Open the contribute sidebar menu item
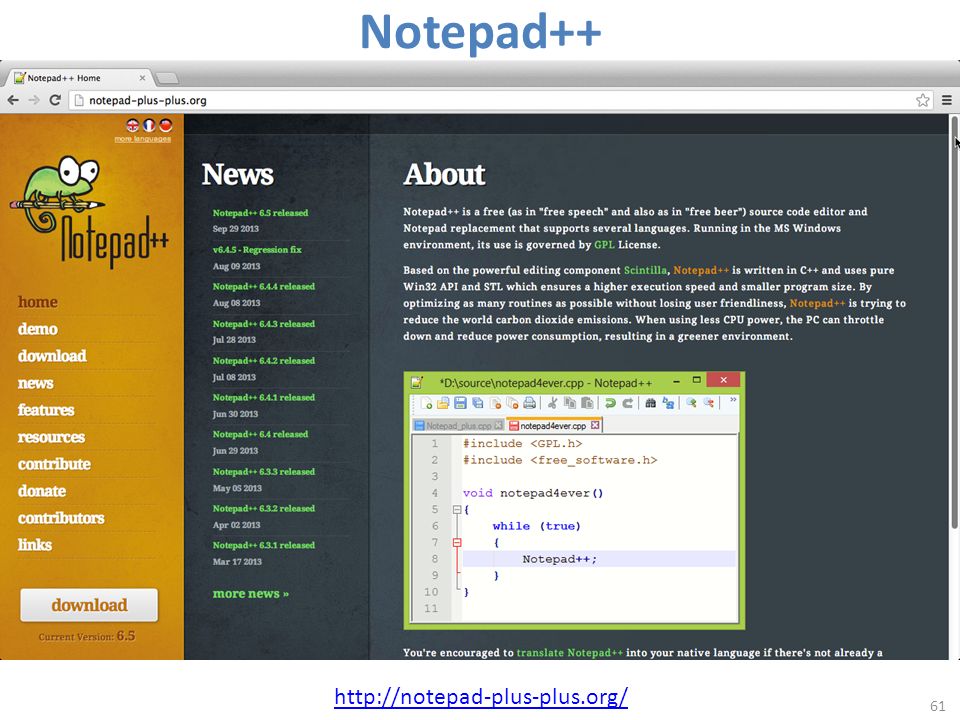 click(x=54, y=464)
